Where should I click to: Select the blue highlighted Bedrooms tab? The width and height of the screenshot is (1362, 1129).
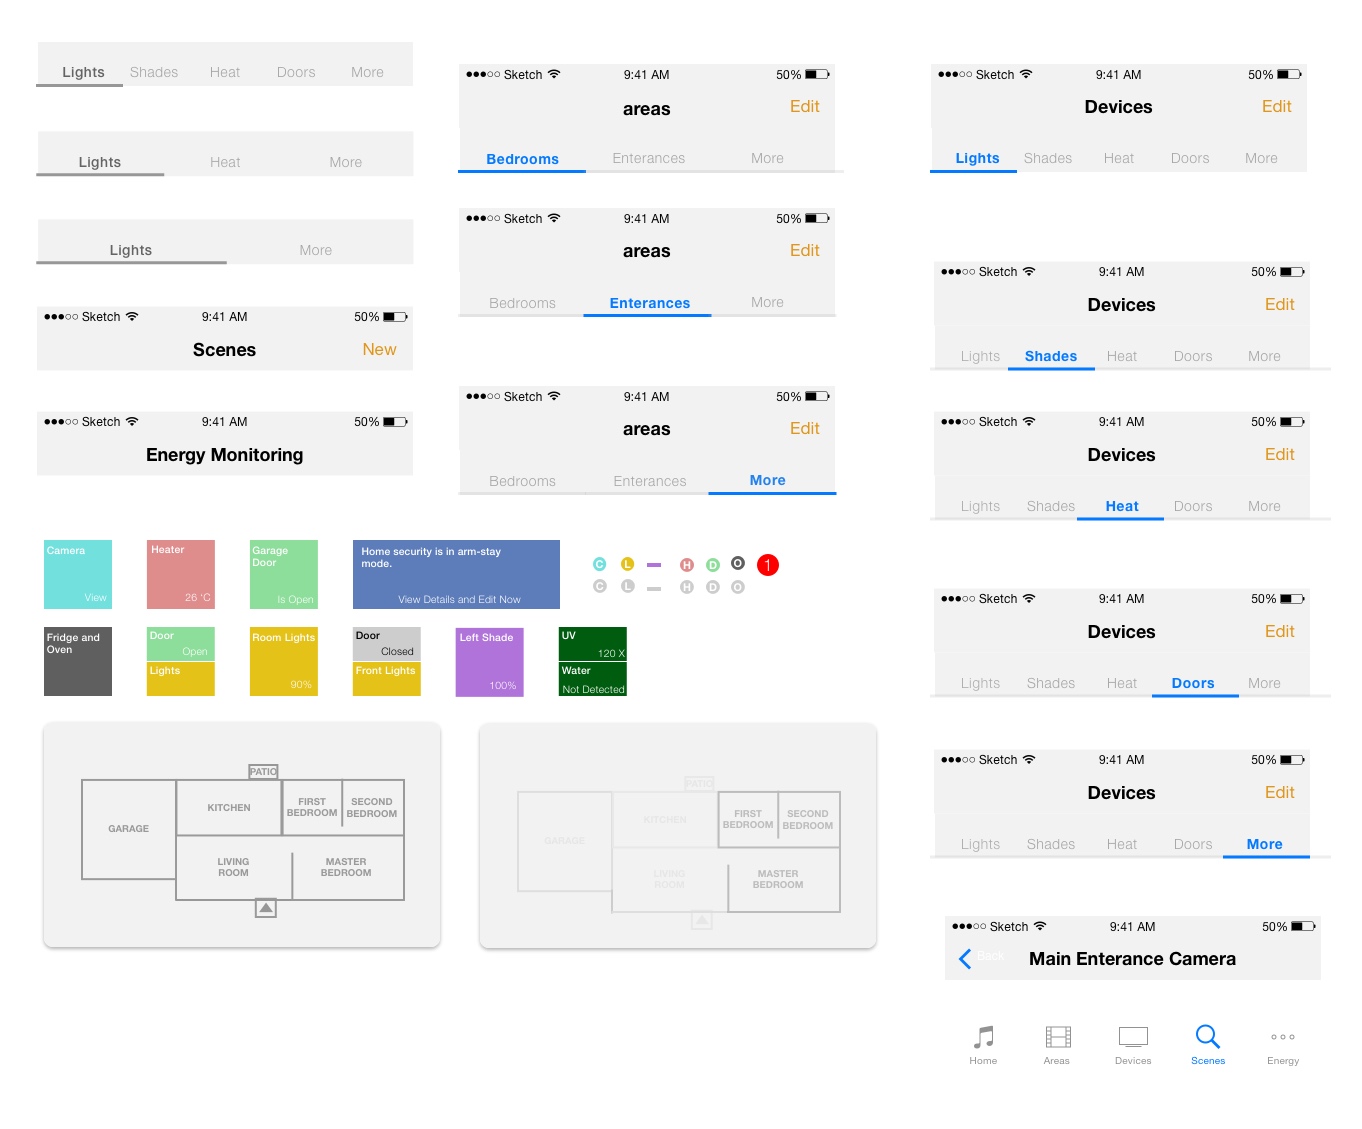pyautogui.click(x=522, y=159)
